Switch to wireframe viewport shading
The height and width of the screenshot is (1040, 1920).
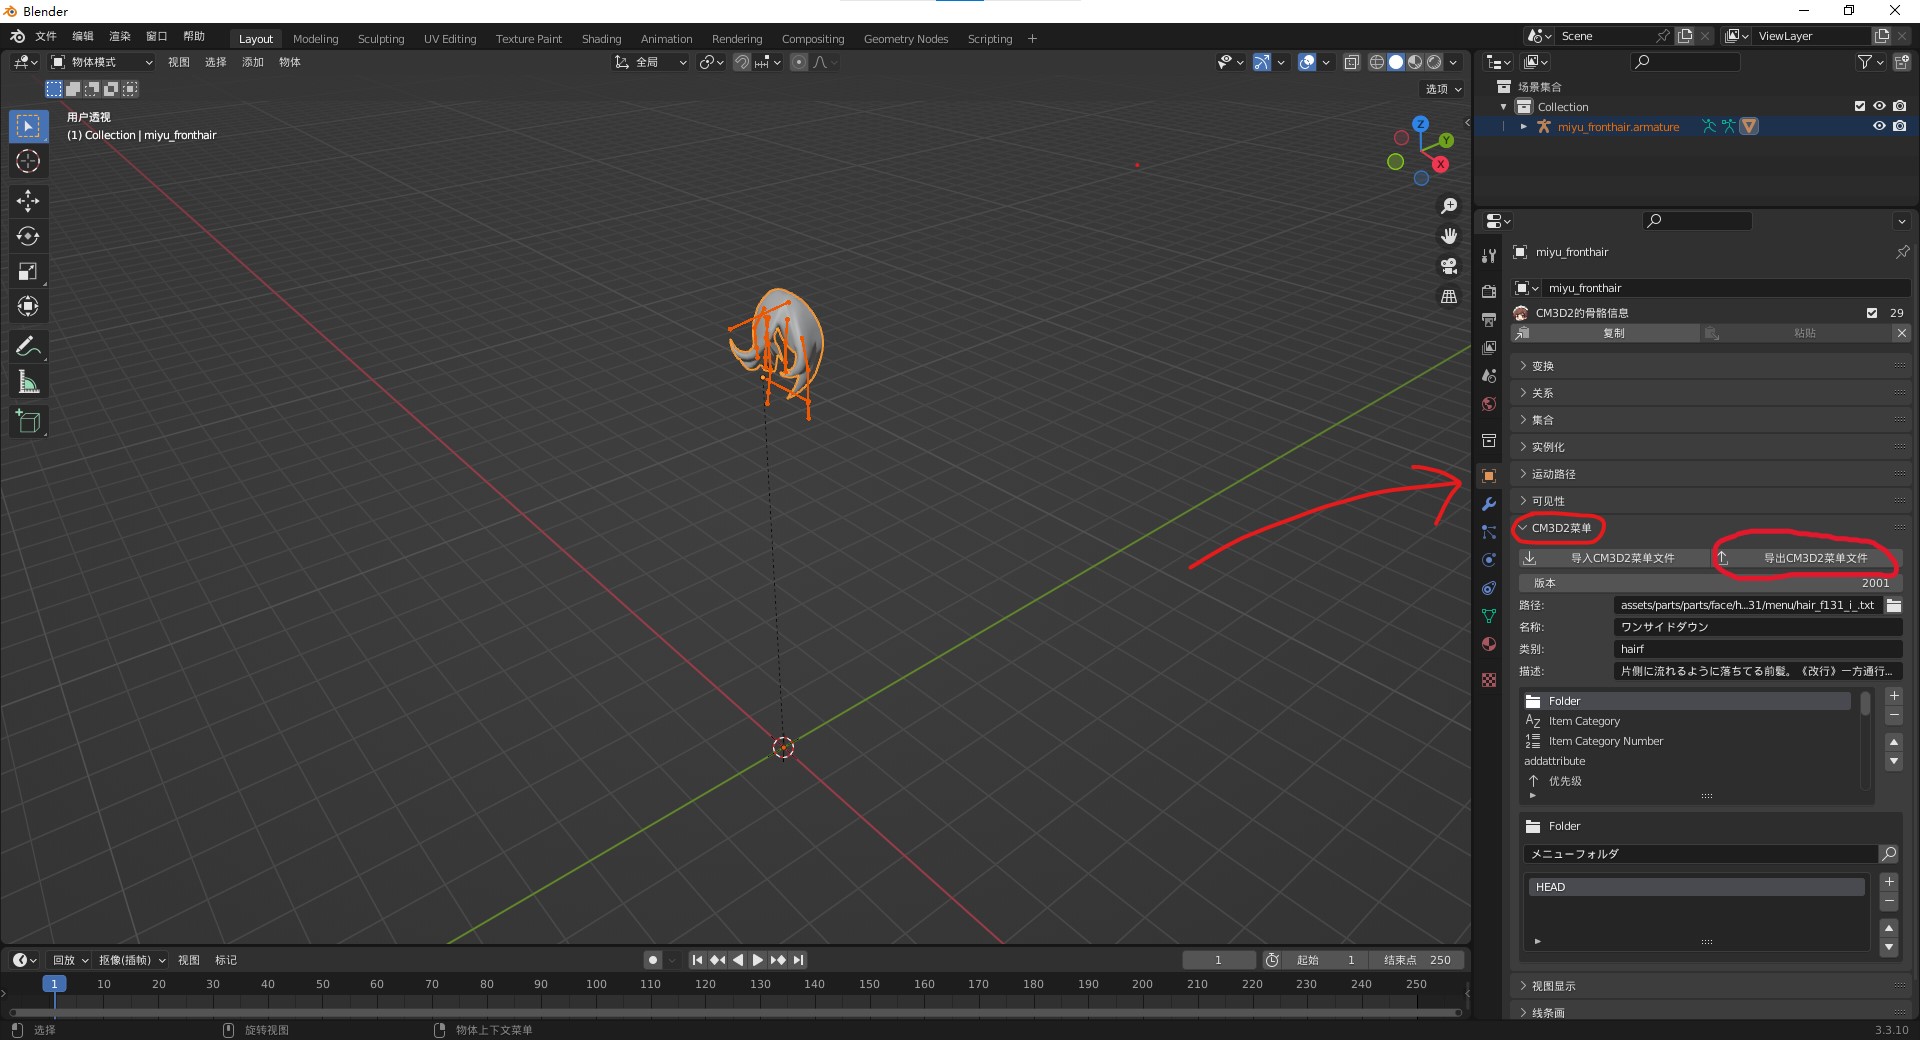(1377, 62)
